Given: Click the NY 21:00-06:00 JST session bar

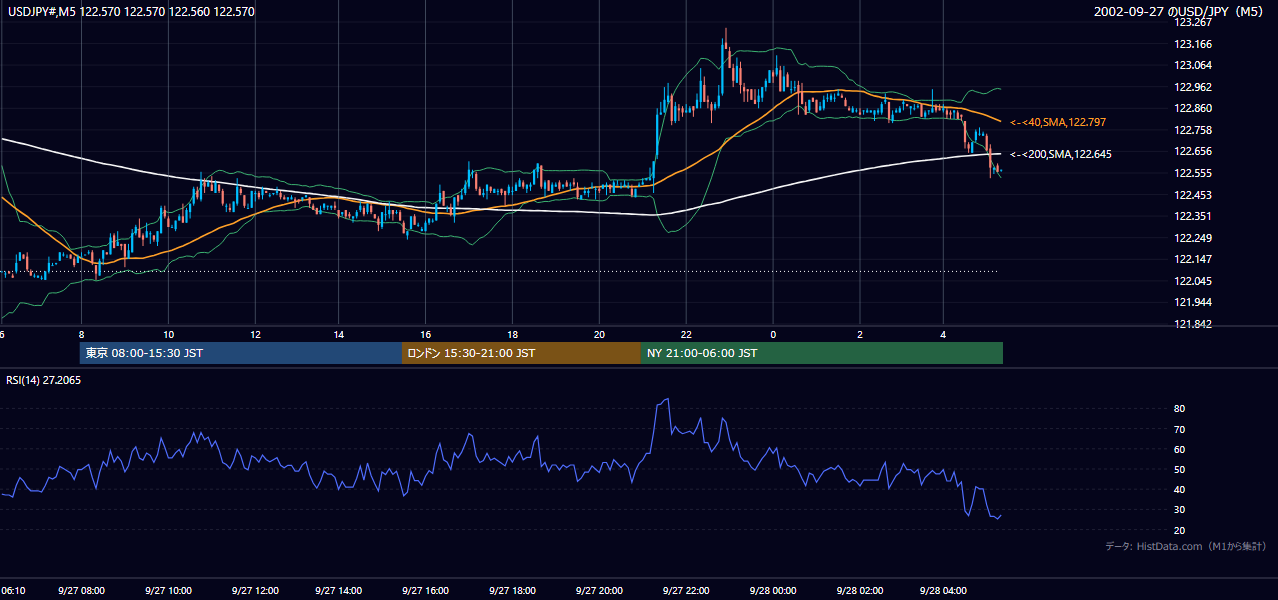Looking at the screenshot, I should [x=822, y=353].
